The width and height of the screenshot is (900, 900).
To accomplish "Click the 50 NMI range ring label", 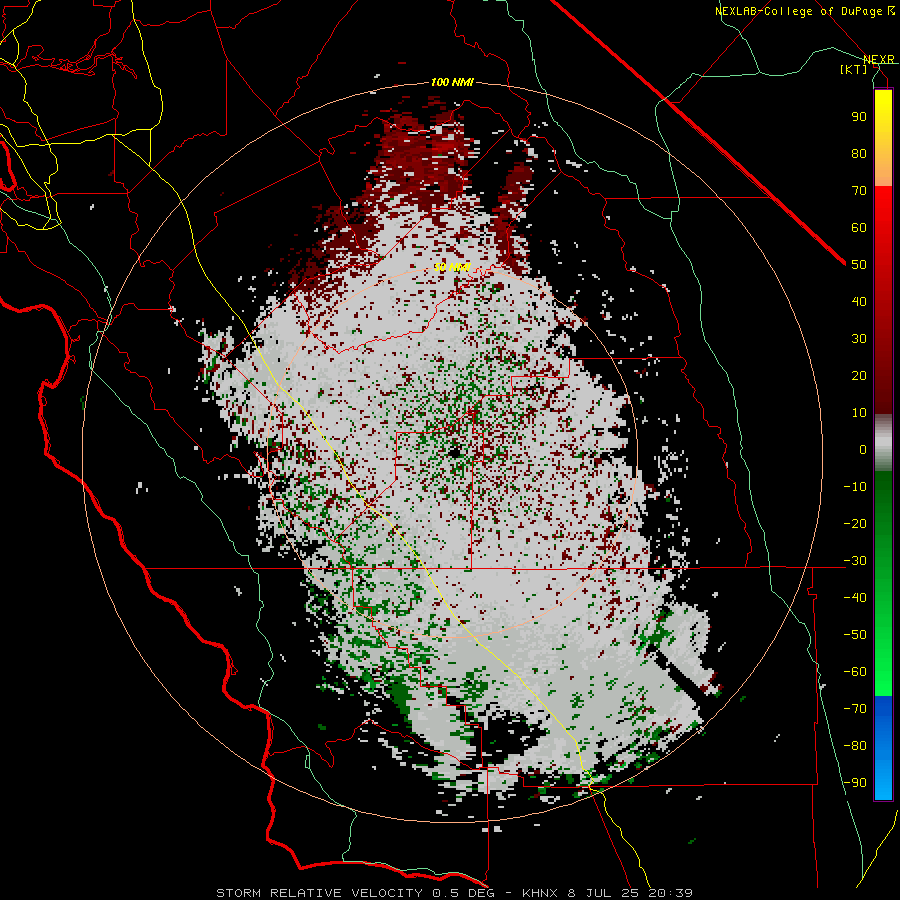I will 452,267.
